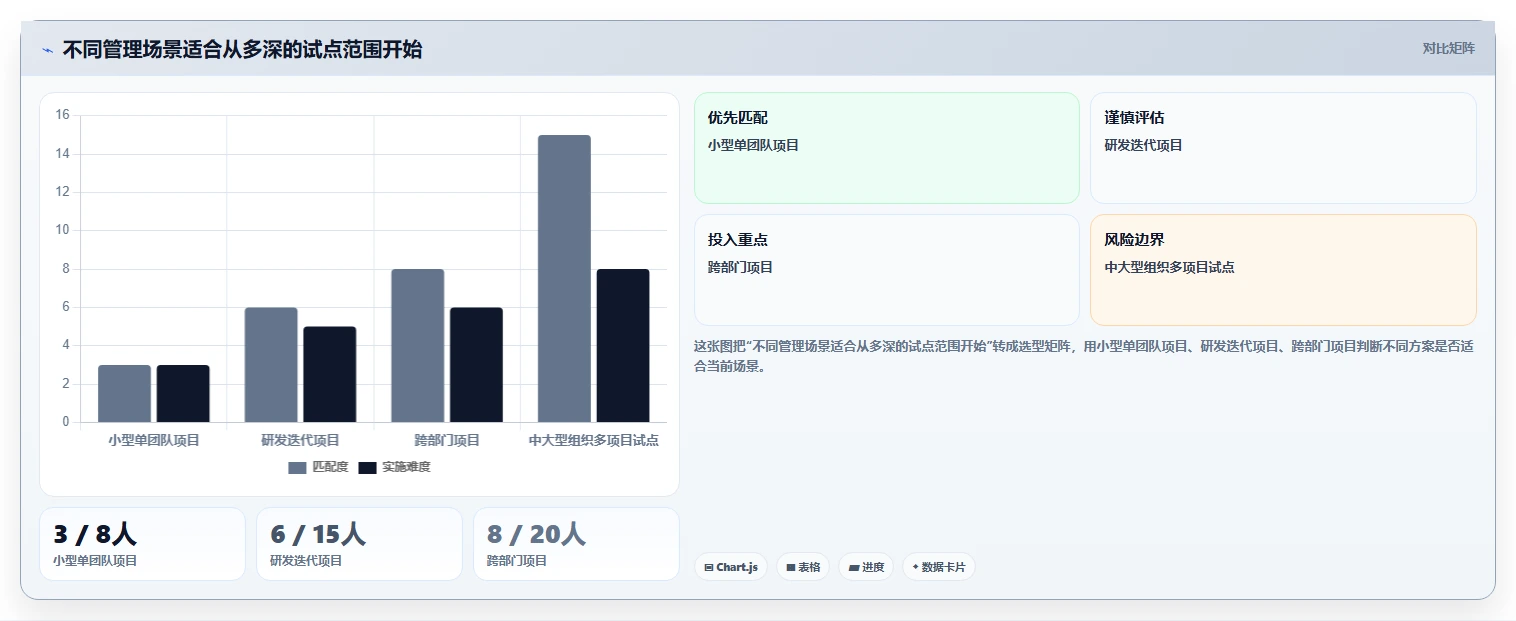Image resolution: width=1516 pixels, height=621 pixels.
Task: Click the description paragraph starting with 这张图把
Action: (1083, 356)
